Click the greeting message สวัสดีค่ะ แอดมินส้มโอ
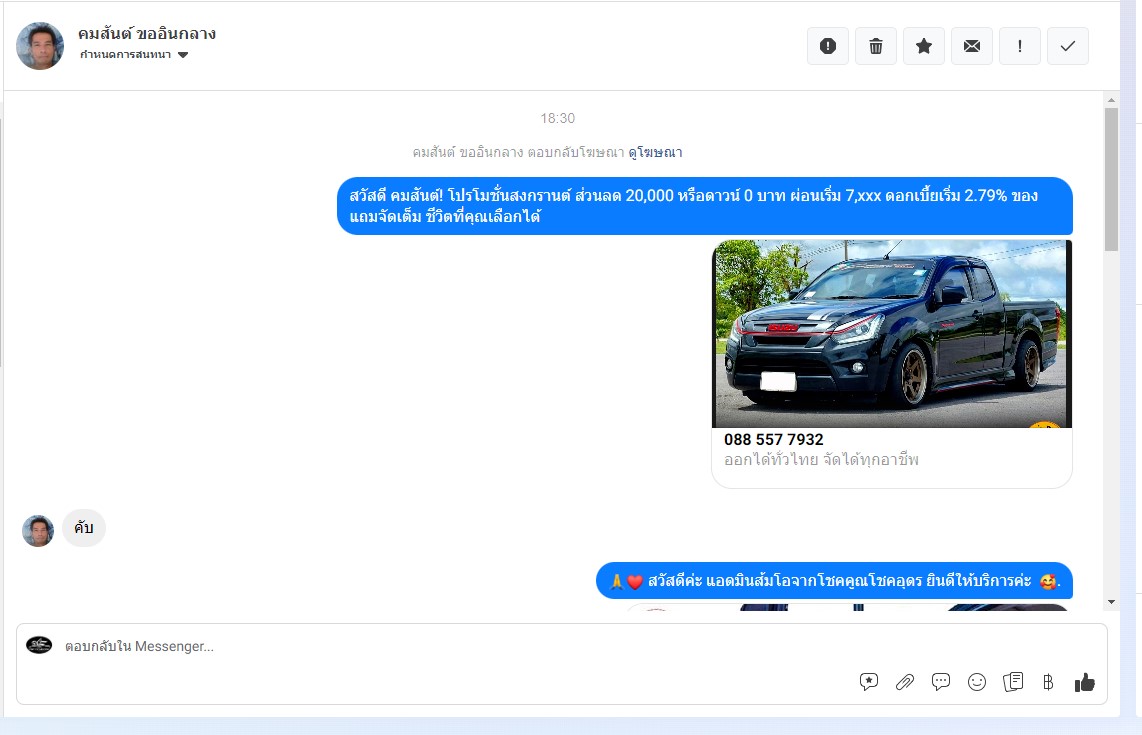 (x=834, y=581)
